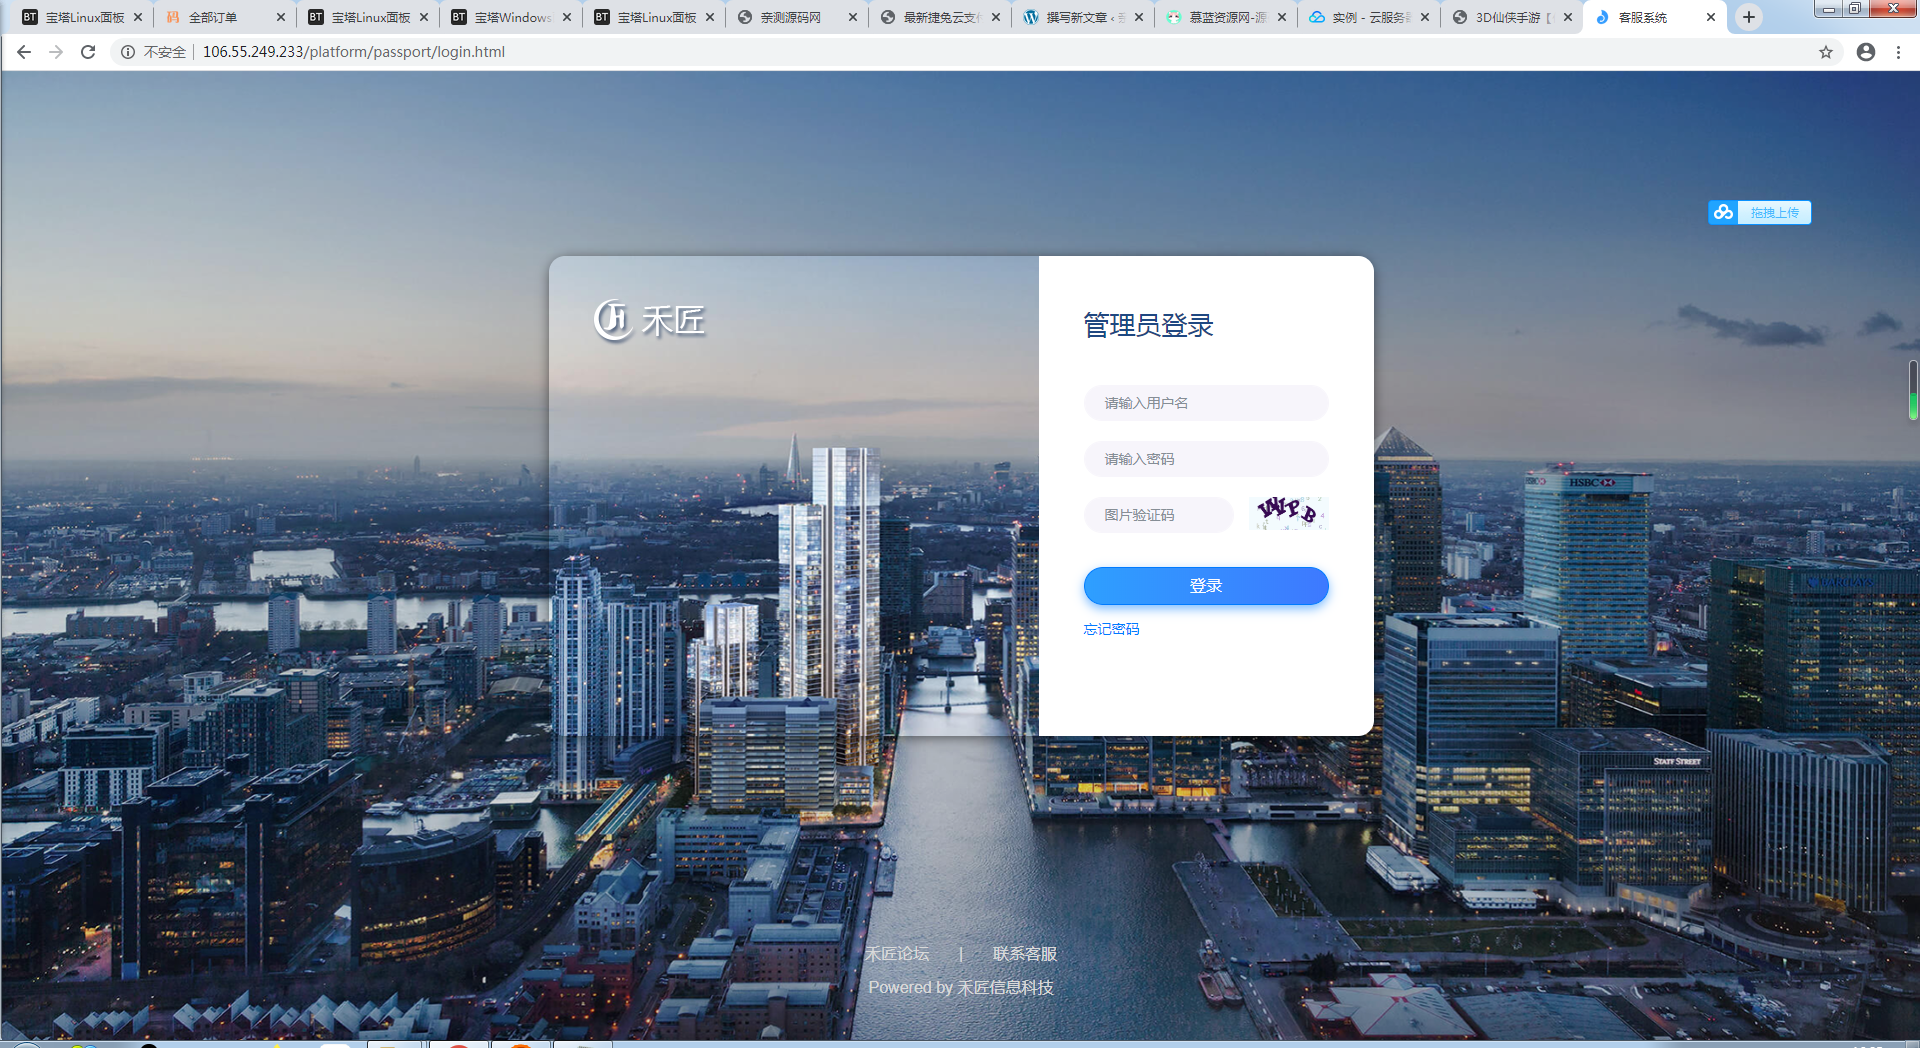Click the 管理员登录 heading

pos(1148,325)
